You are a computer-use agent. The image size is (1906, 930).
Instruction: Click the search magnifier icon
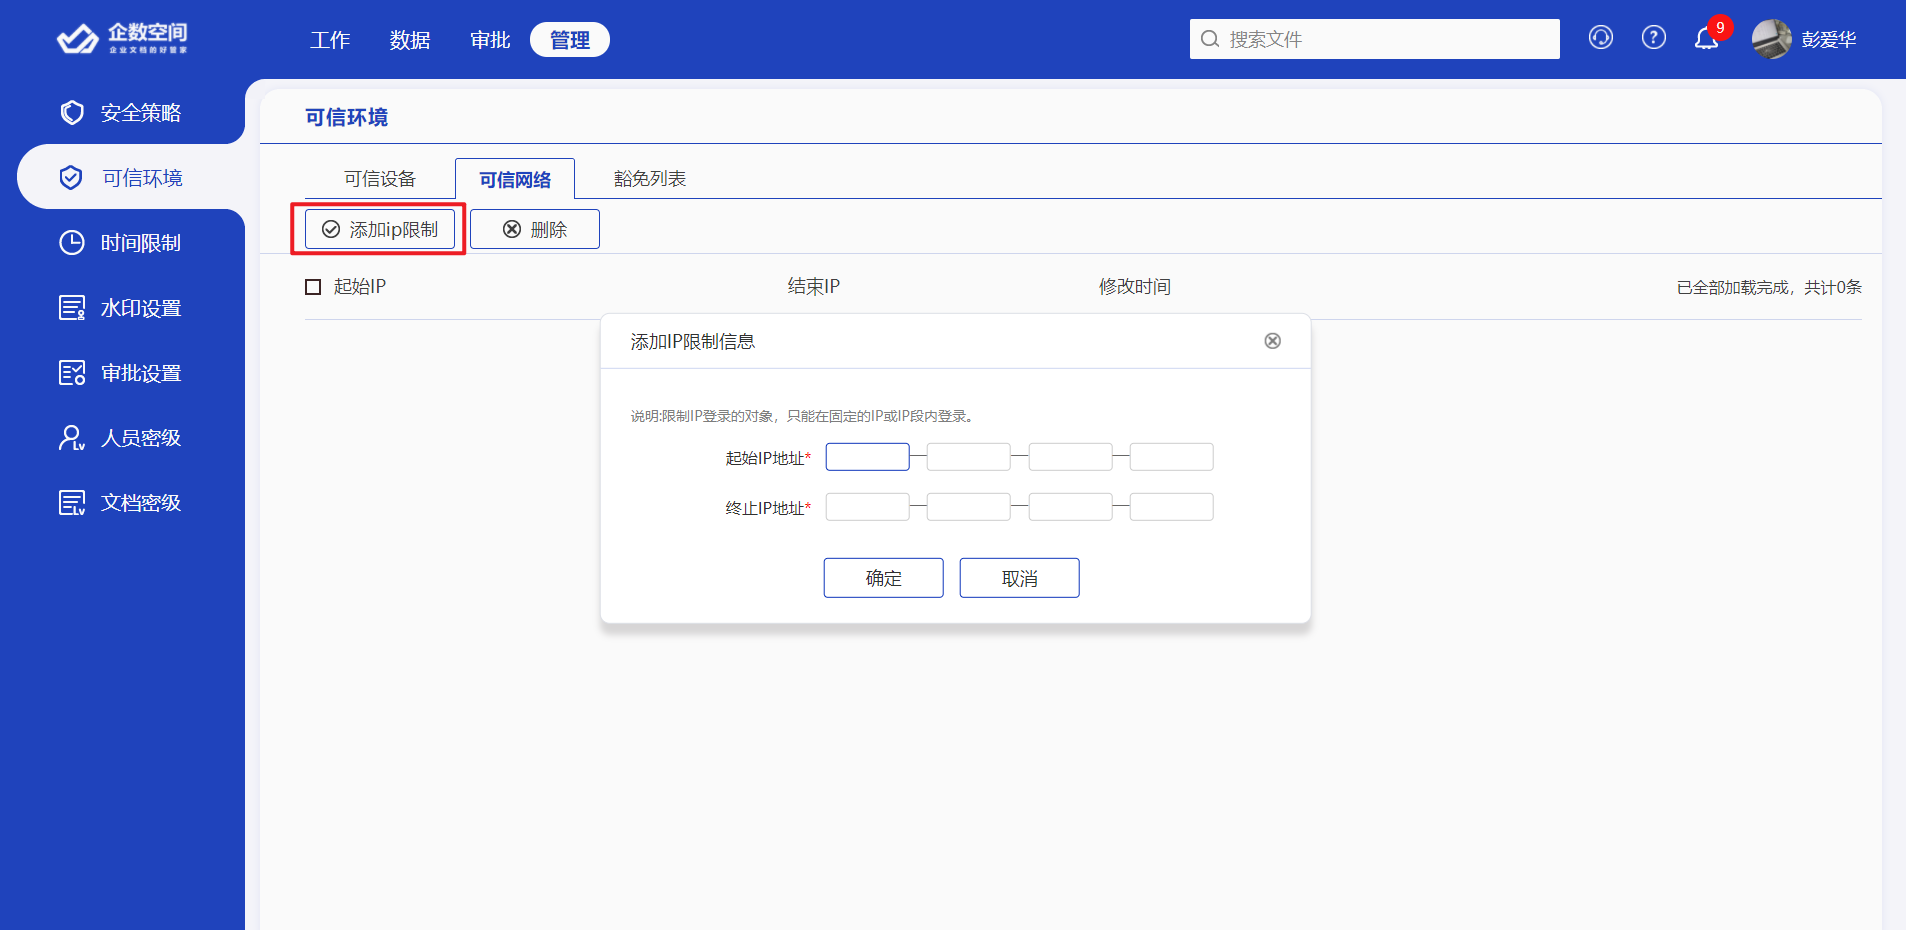(1210, 39)
